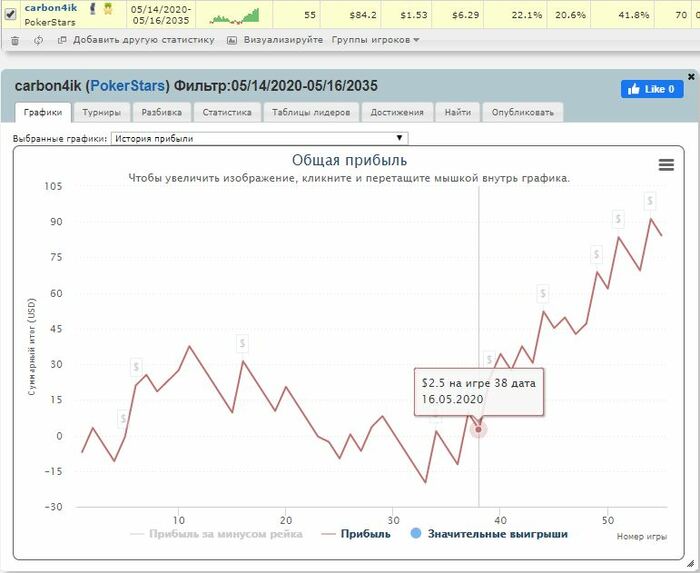Image resolution: width=700 pixels, height=573 pixels.
Task: Click 'Визуализируйте' link
Action: (x=283, y=40)
